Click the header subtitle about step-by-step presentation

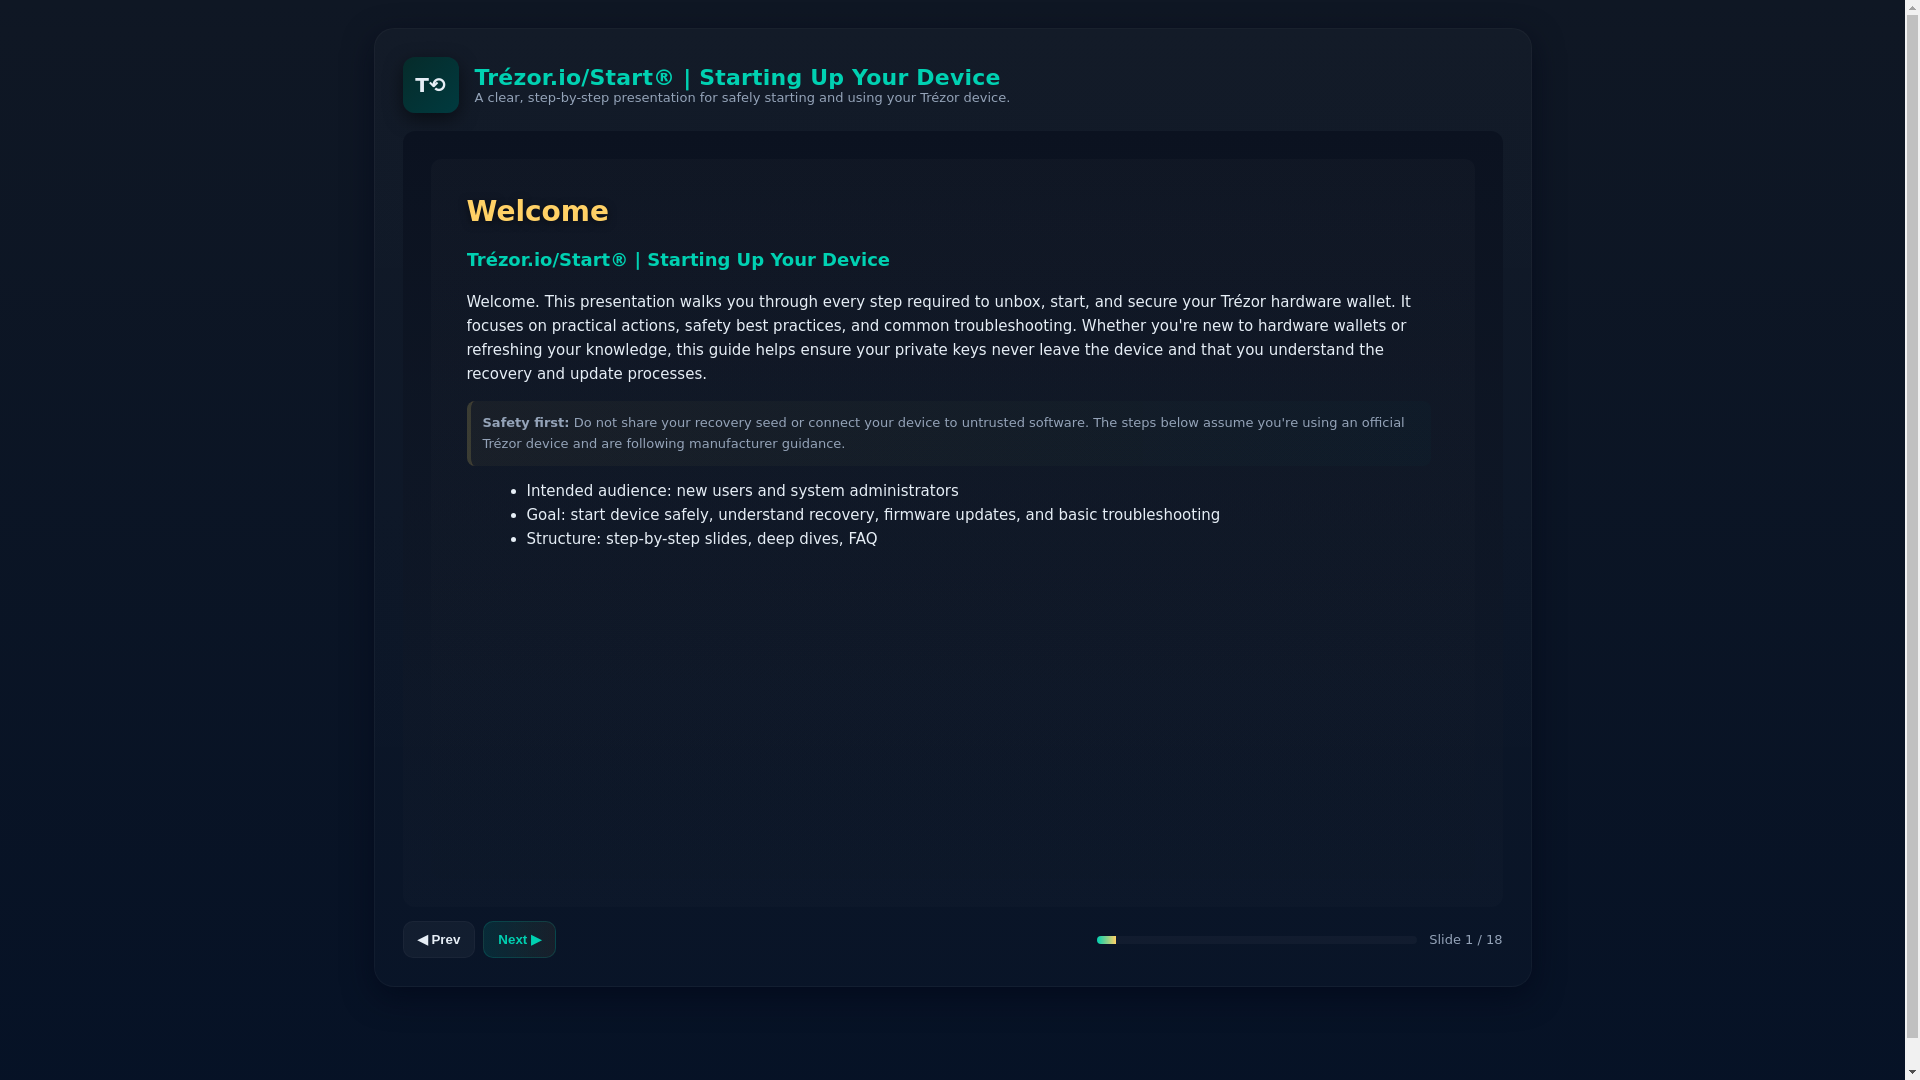click(742, 98)
